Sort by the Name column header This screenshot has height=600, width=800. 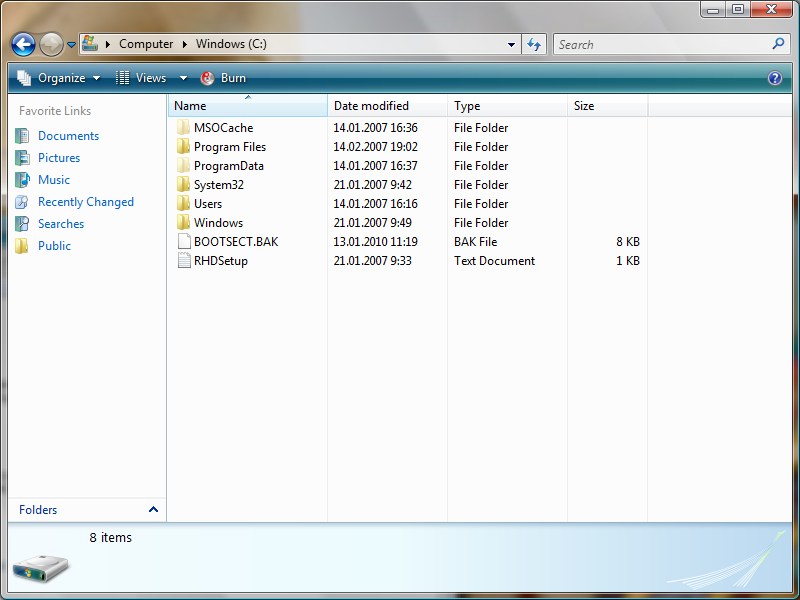pyautogui.click(x=248, y=106)
